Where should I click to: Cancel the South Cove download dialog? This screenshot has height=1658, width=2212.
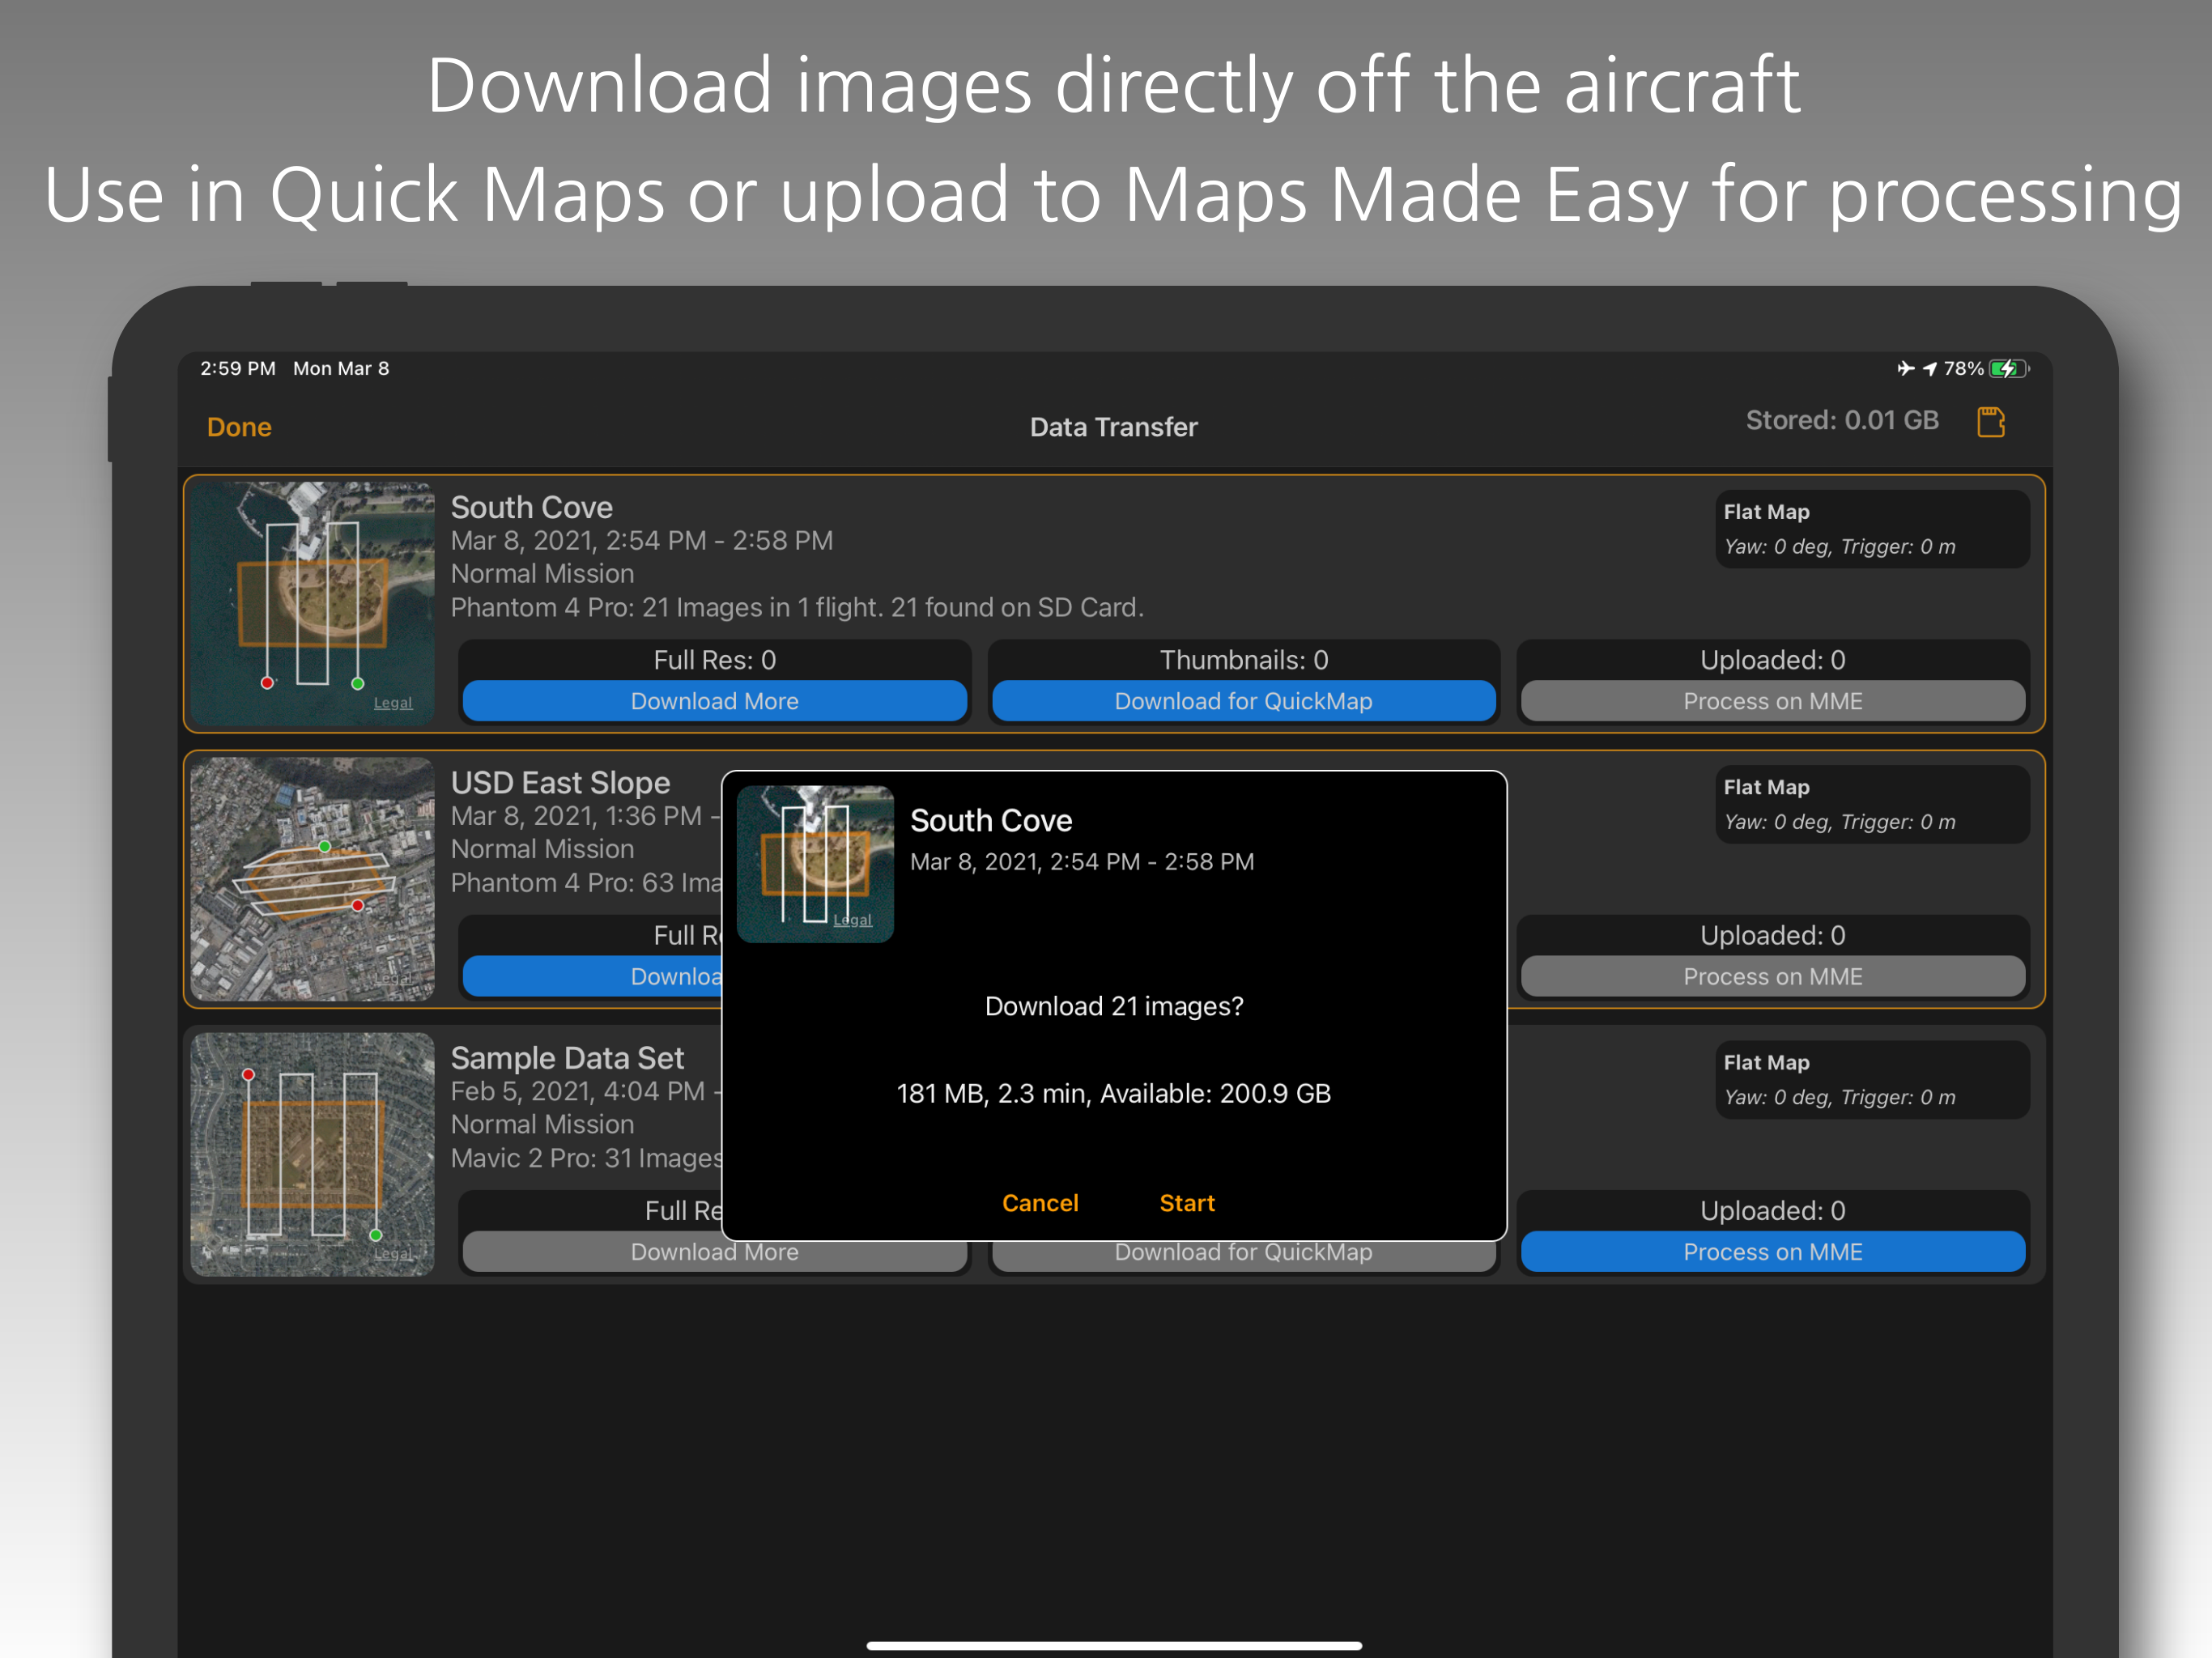(x=1040, y=1203)
